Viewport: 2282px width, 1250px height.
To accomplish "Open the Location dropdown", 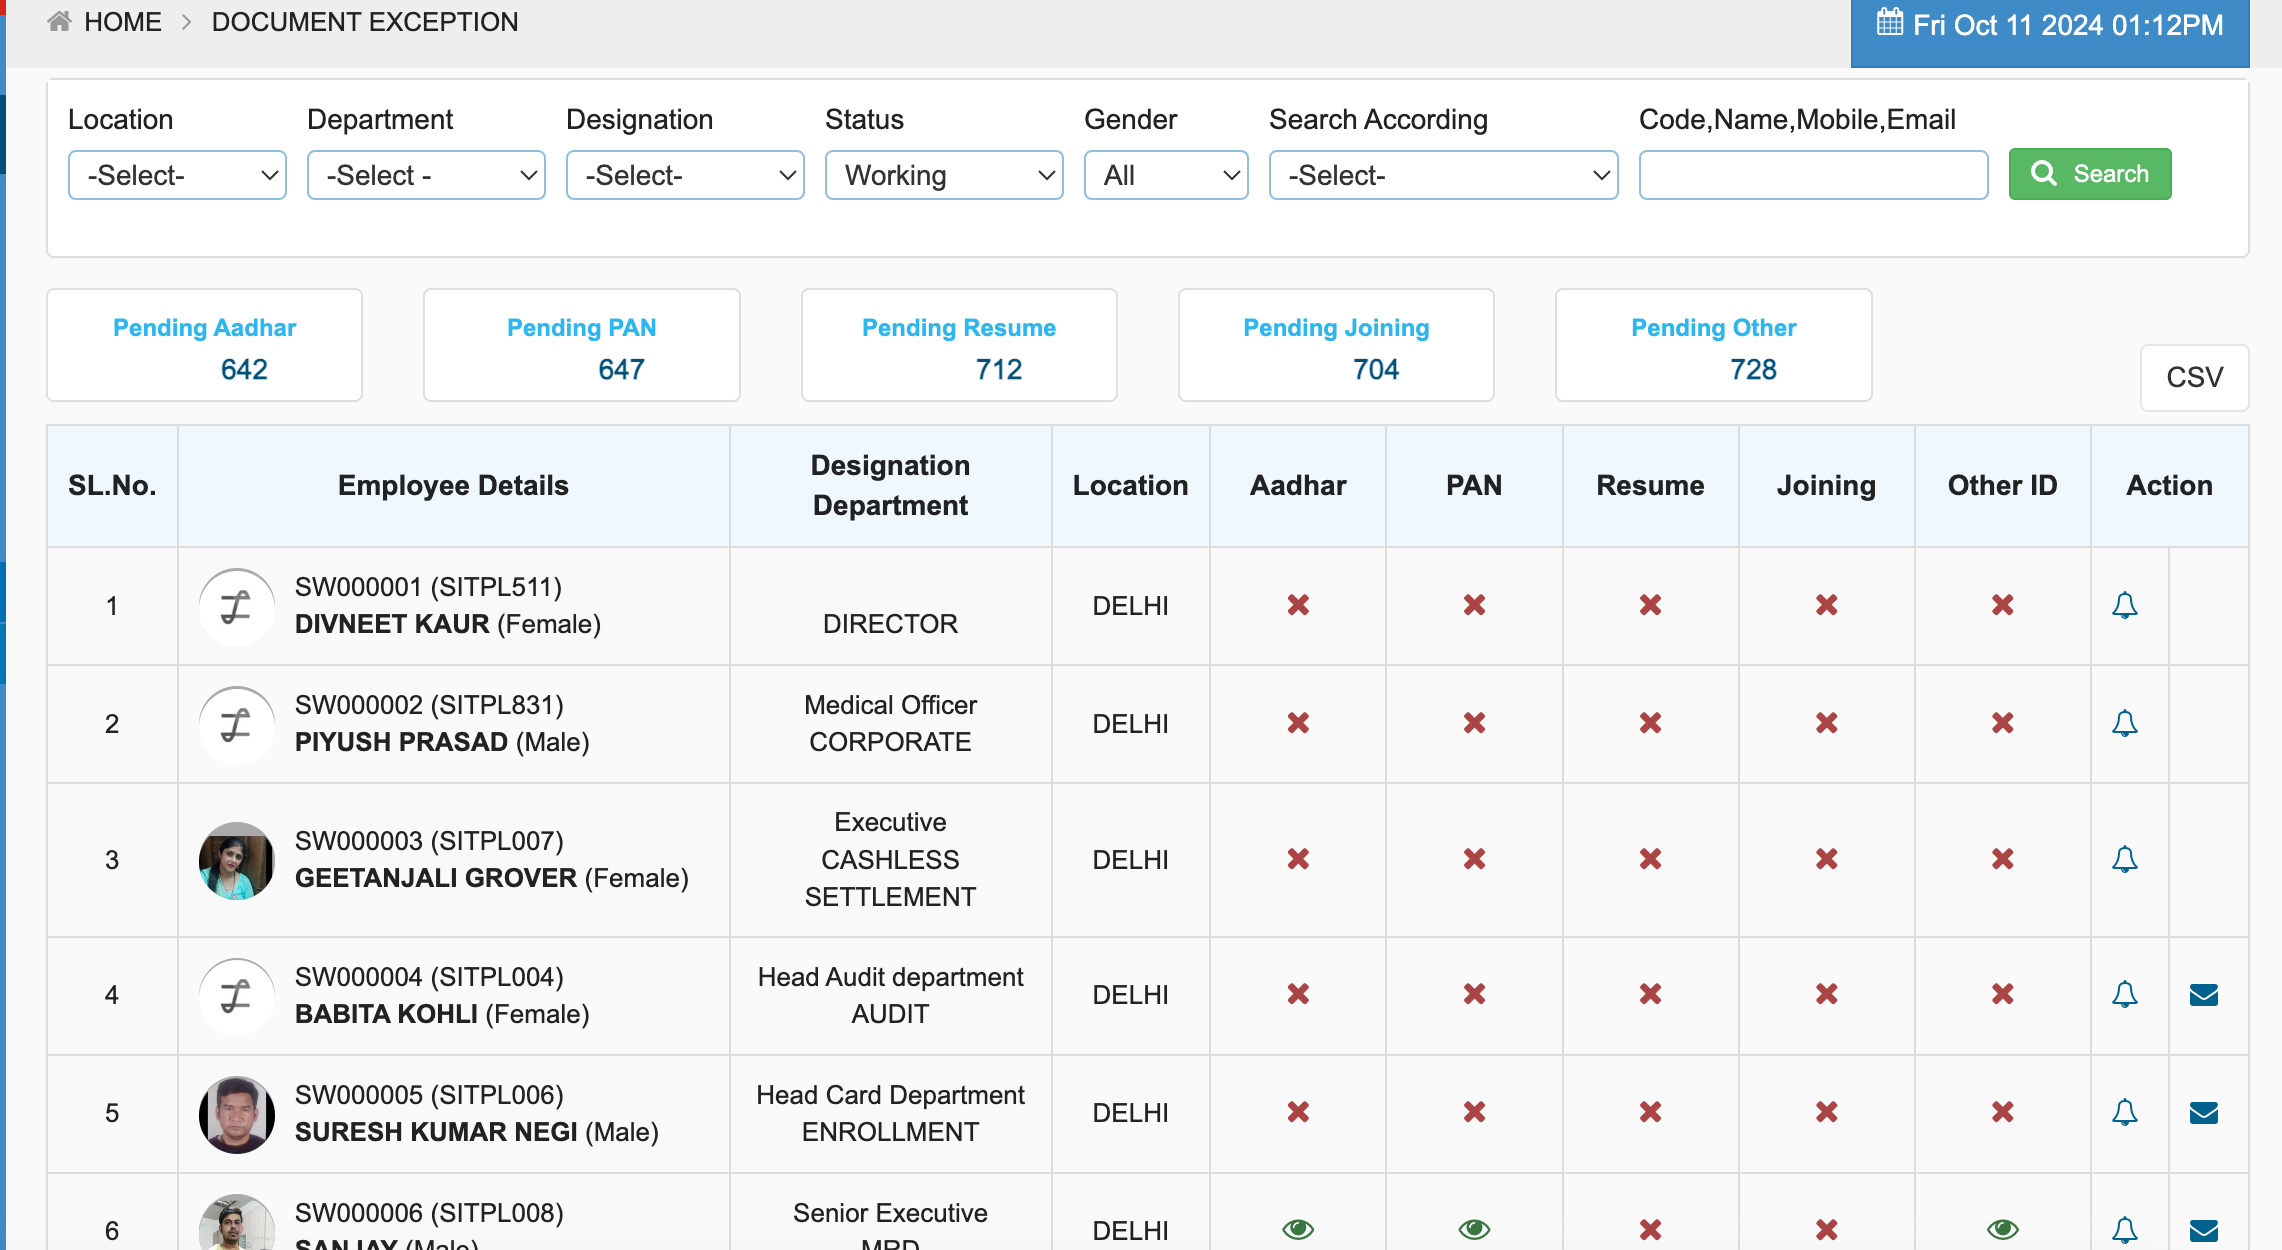I will point(177,176).
